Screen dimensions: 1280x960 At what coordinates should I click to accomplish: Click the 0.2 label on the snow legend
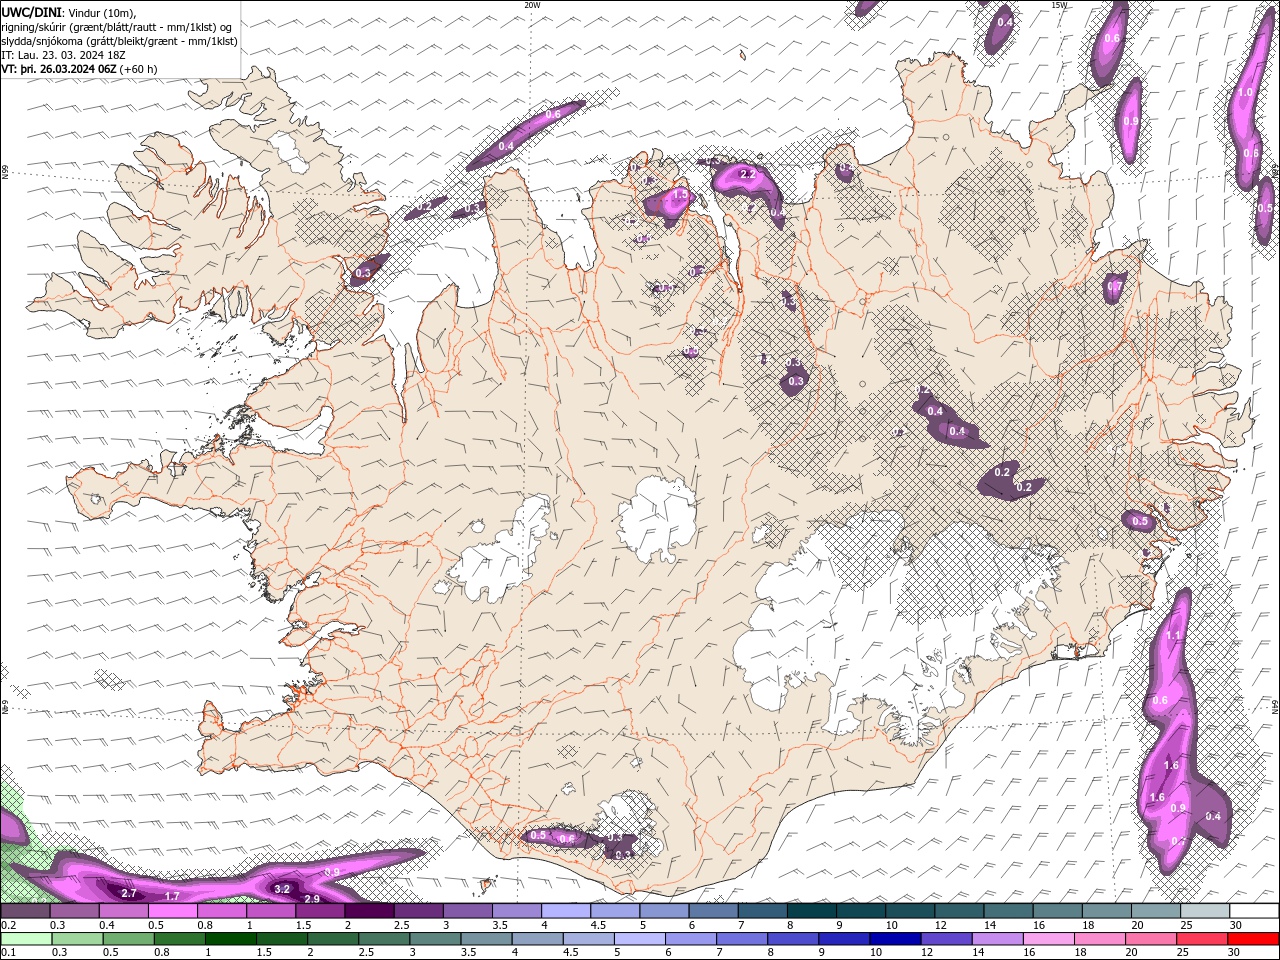(7, 924)
